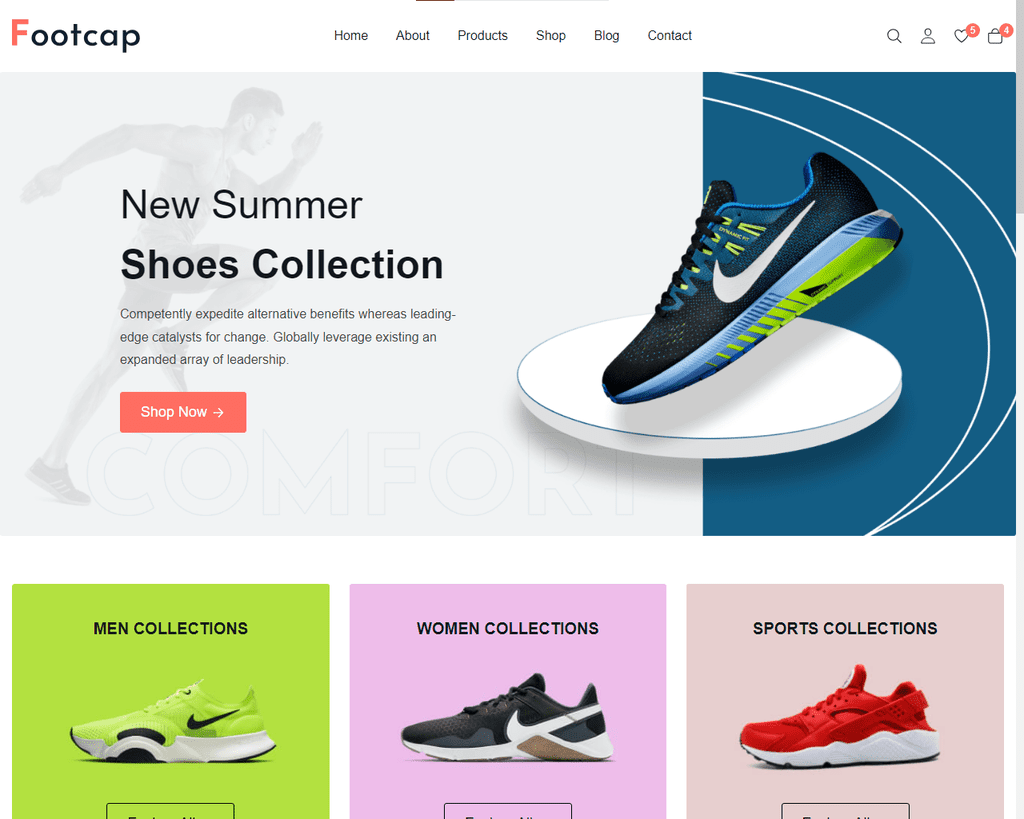Click the cart badge showing 4
Screen dimensions: 1024x819
tap(1006, 30)
